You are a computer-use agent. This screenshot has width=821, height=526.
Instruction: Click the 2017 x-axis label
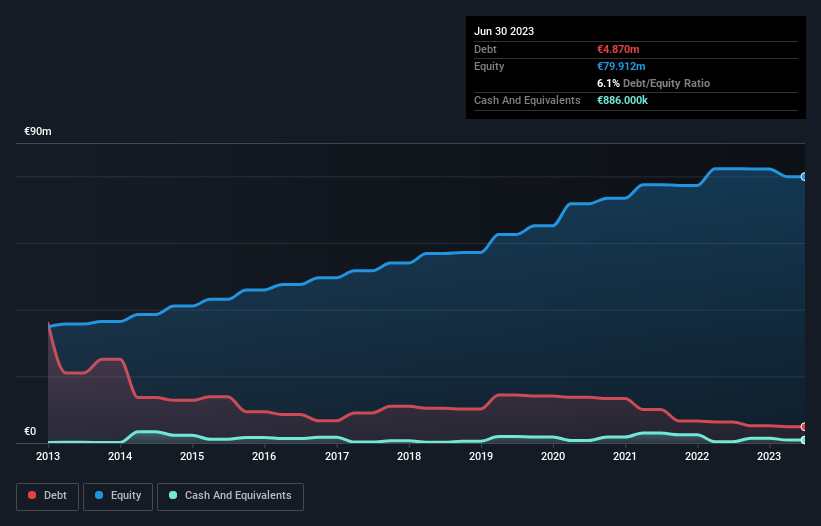pos(337,456)
